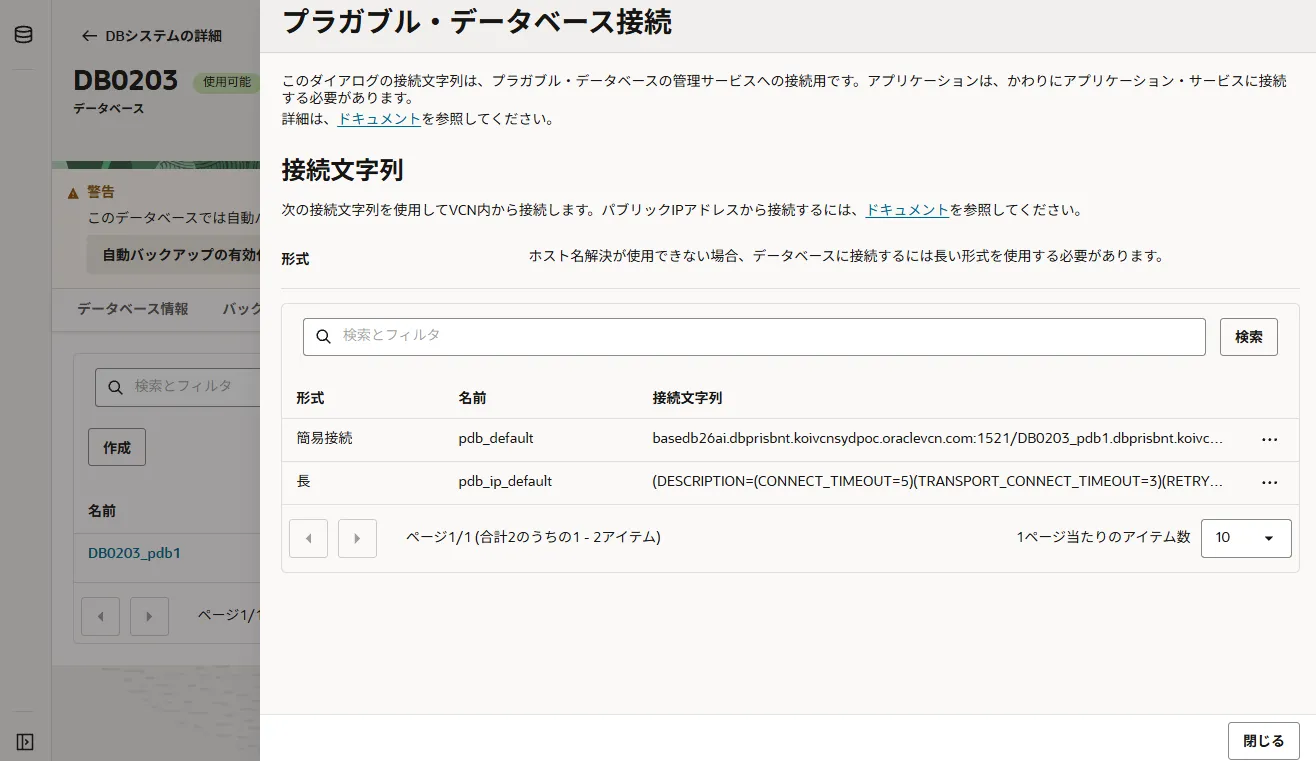This screenshot has height=761, width=1316.
Task: Click the 接続文字列 column header
Action: pyautogui.click(x=687, y=398)
